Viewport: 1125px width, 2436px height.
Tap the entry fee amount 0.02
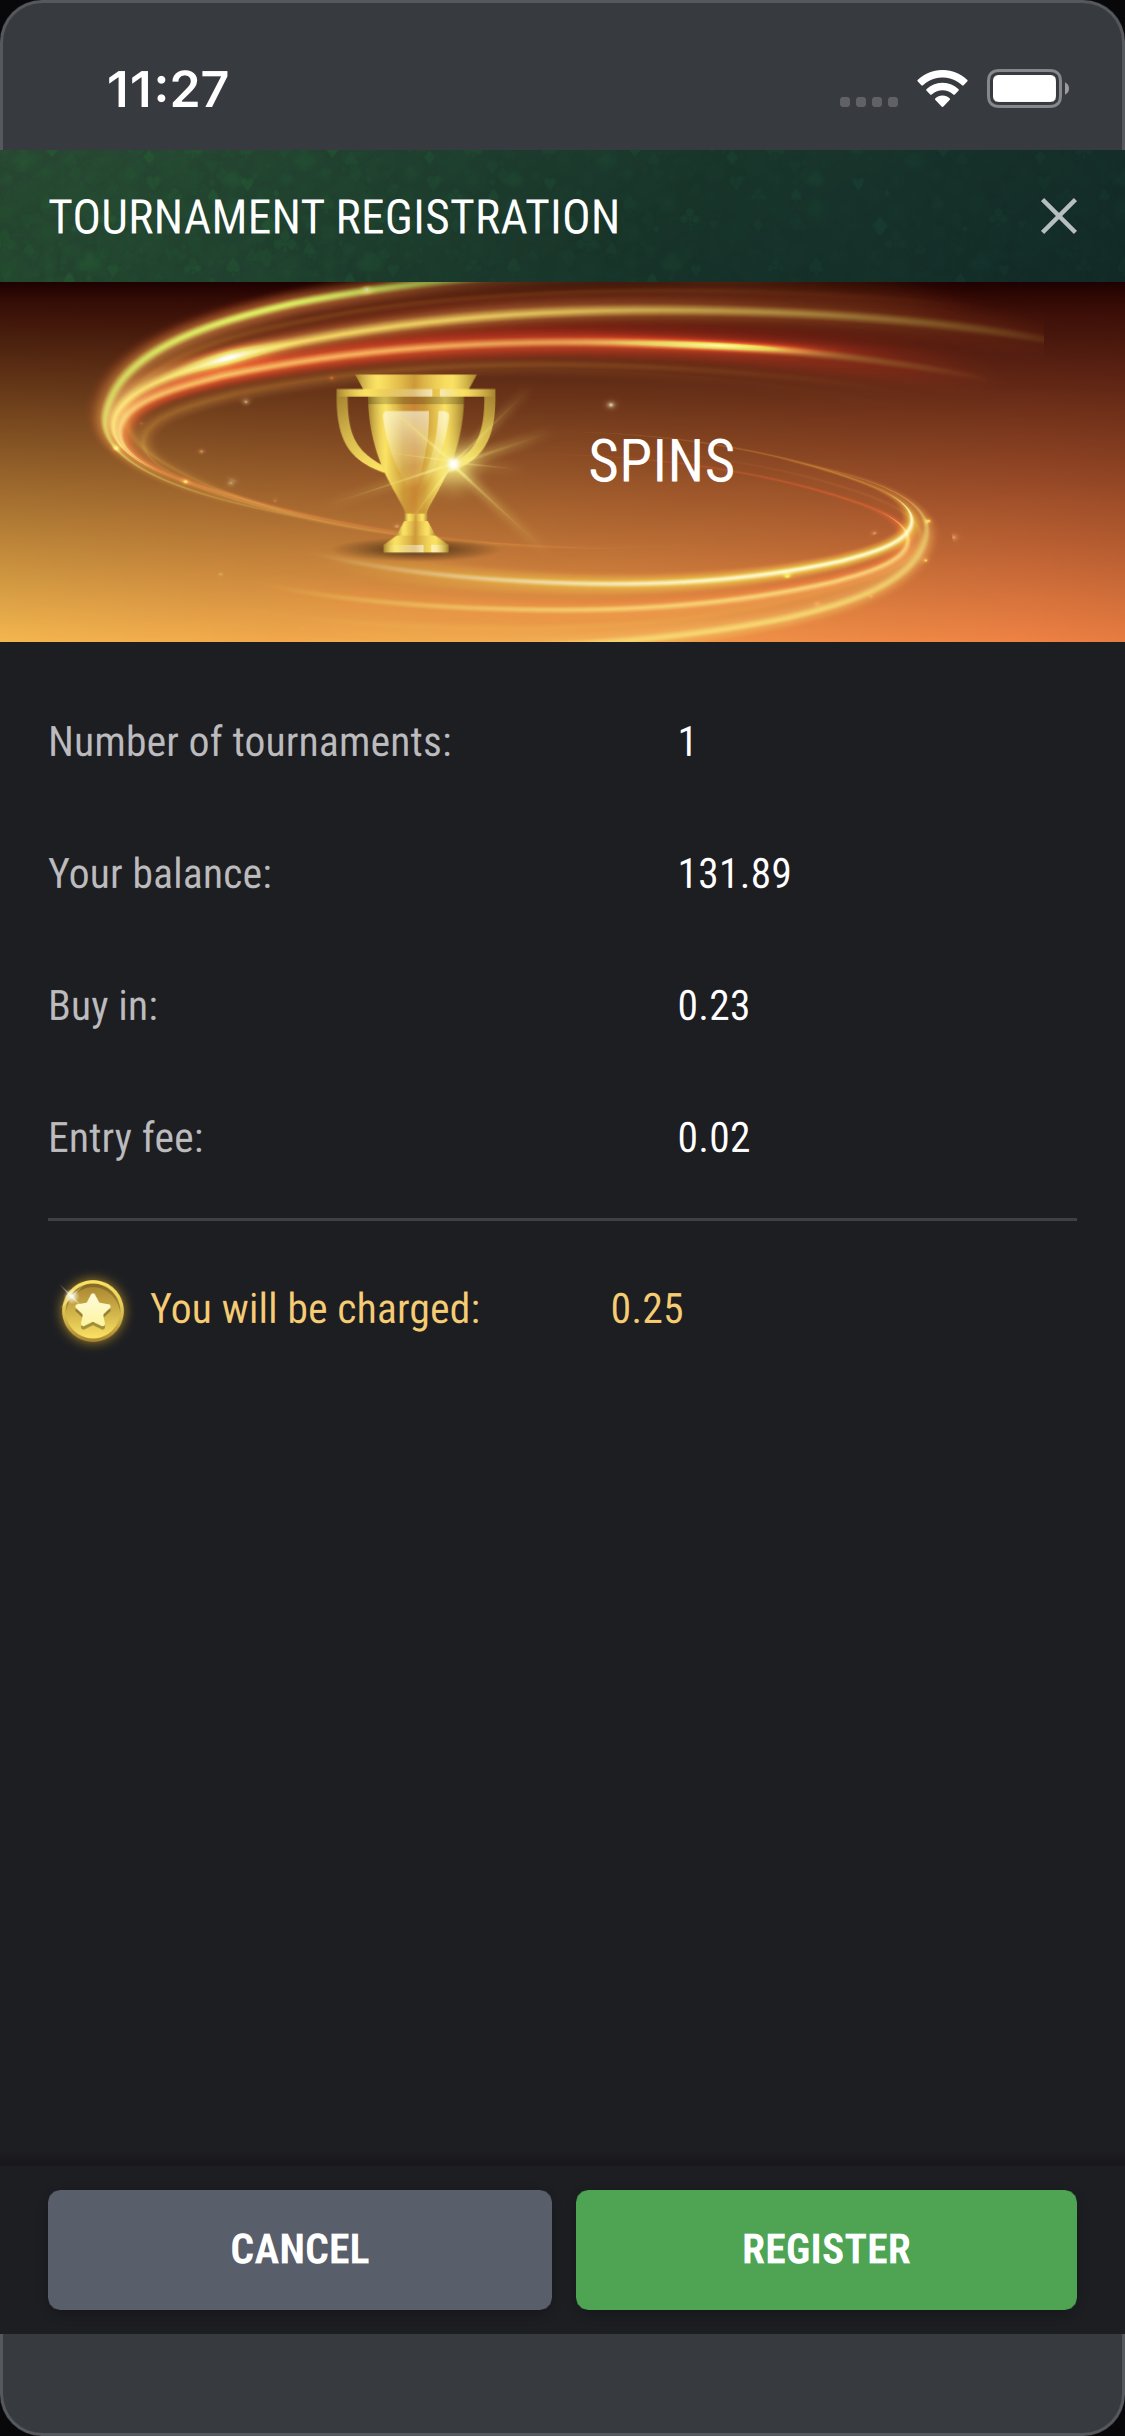[713, 1138]
